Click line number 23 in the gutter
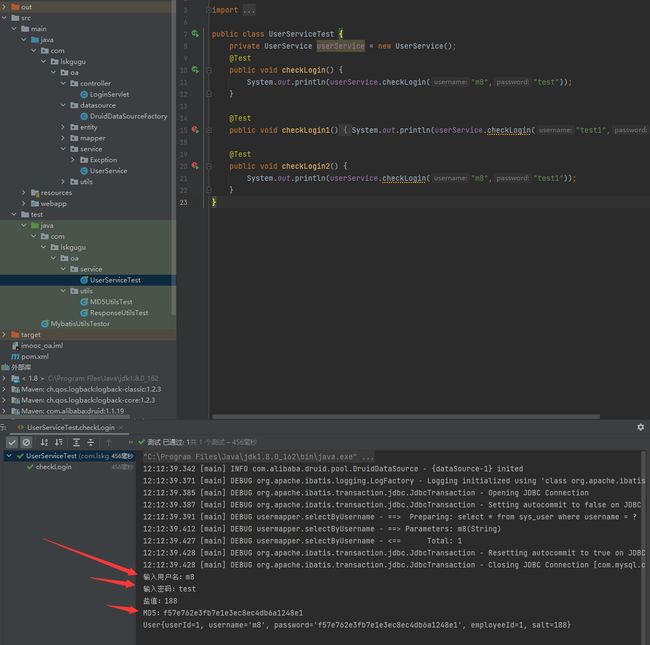650x645 pixels. [184, 202]
